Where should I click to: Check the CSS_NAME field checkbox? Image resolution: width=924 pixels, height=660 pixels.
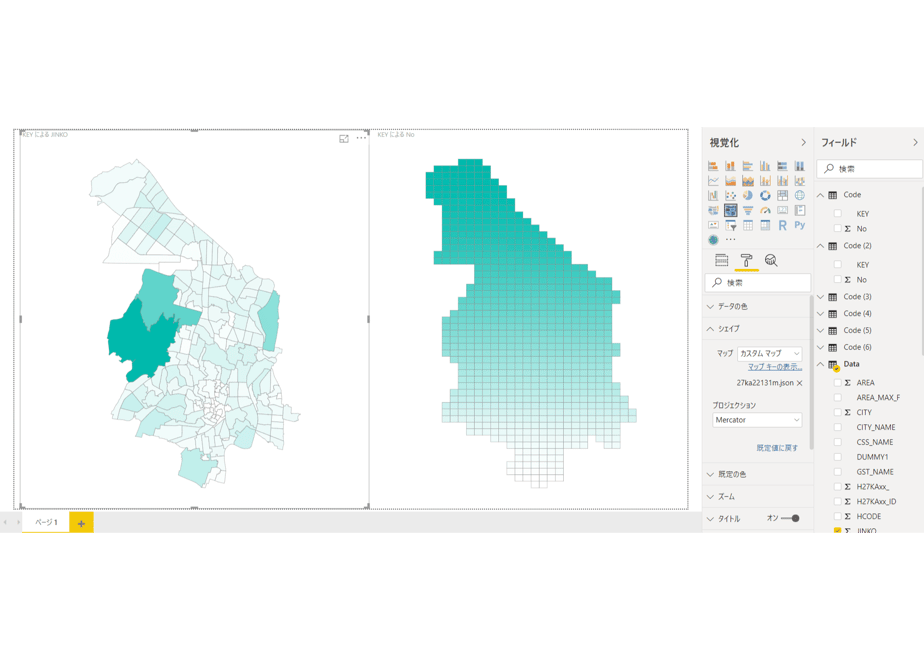coord(837,442)
